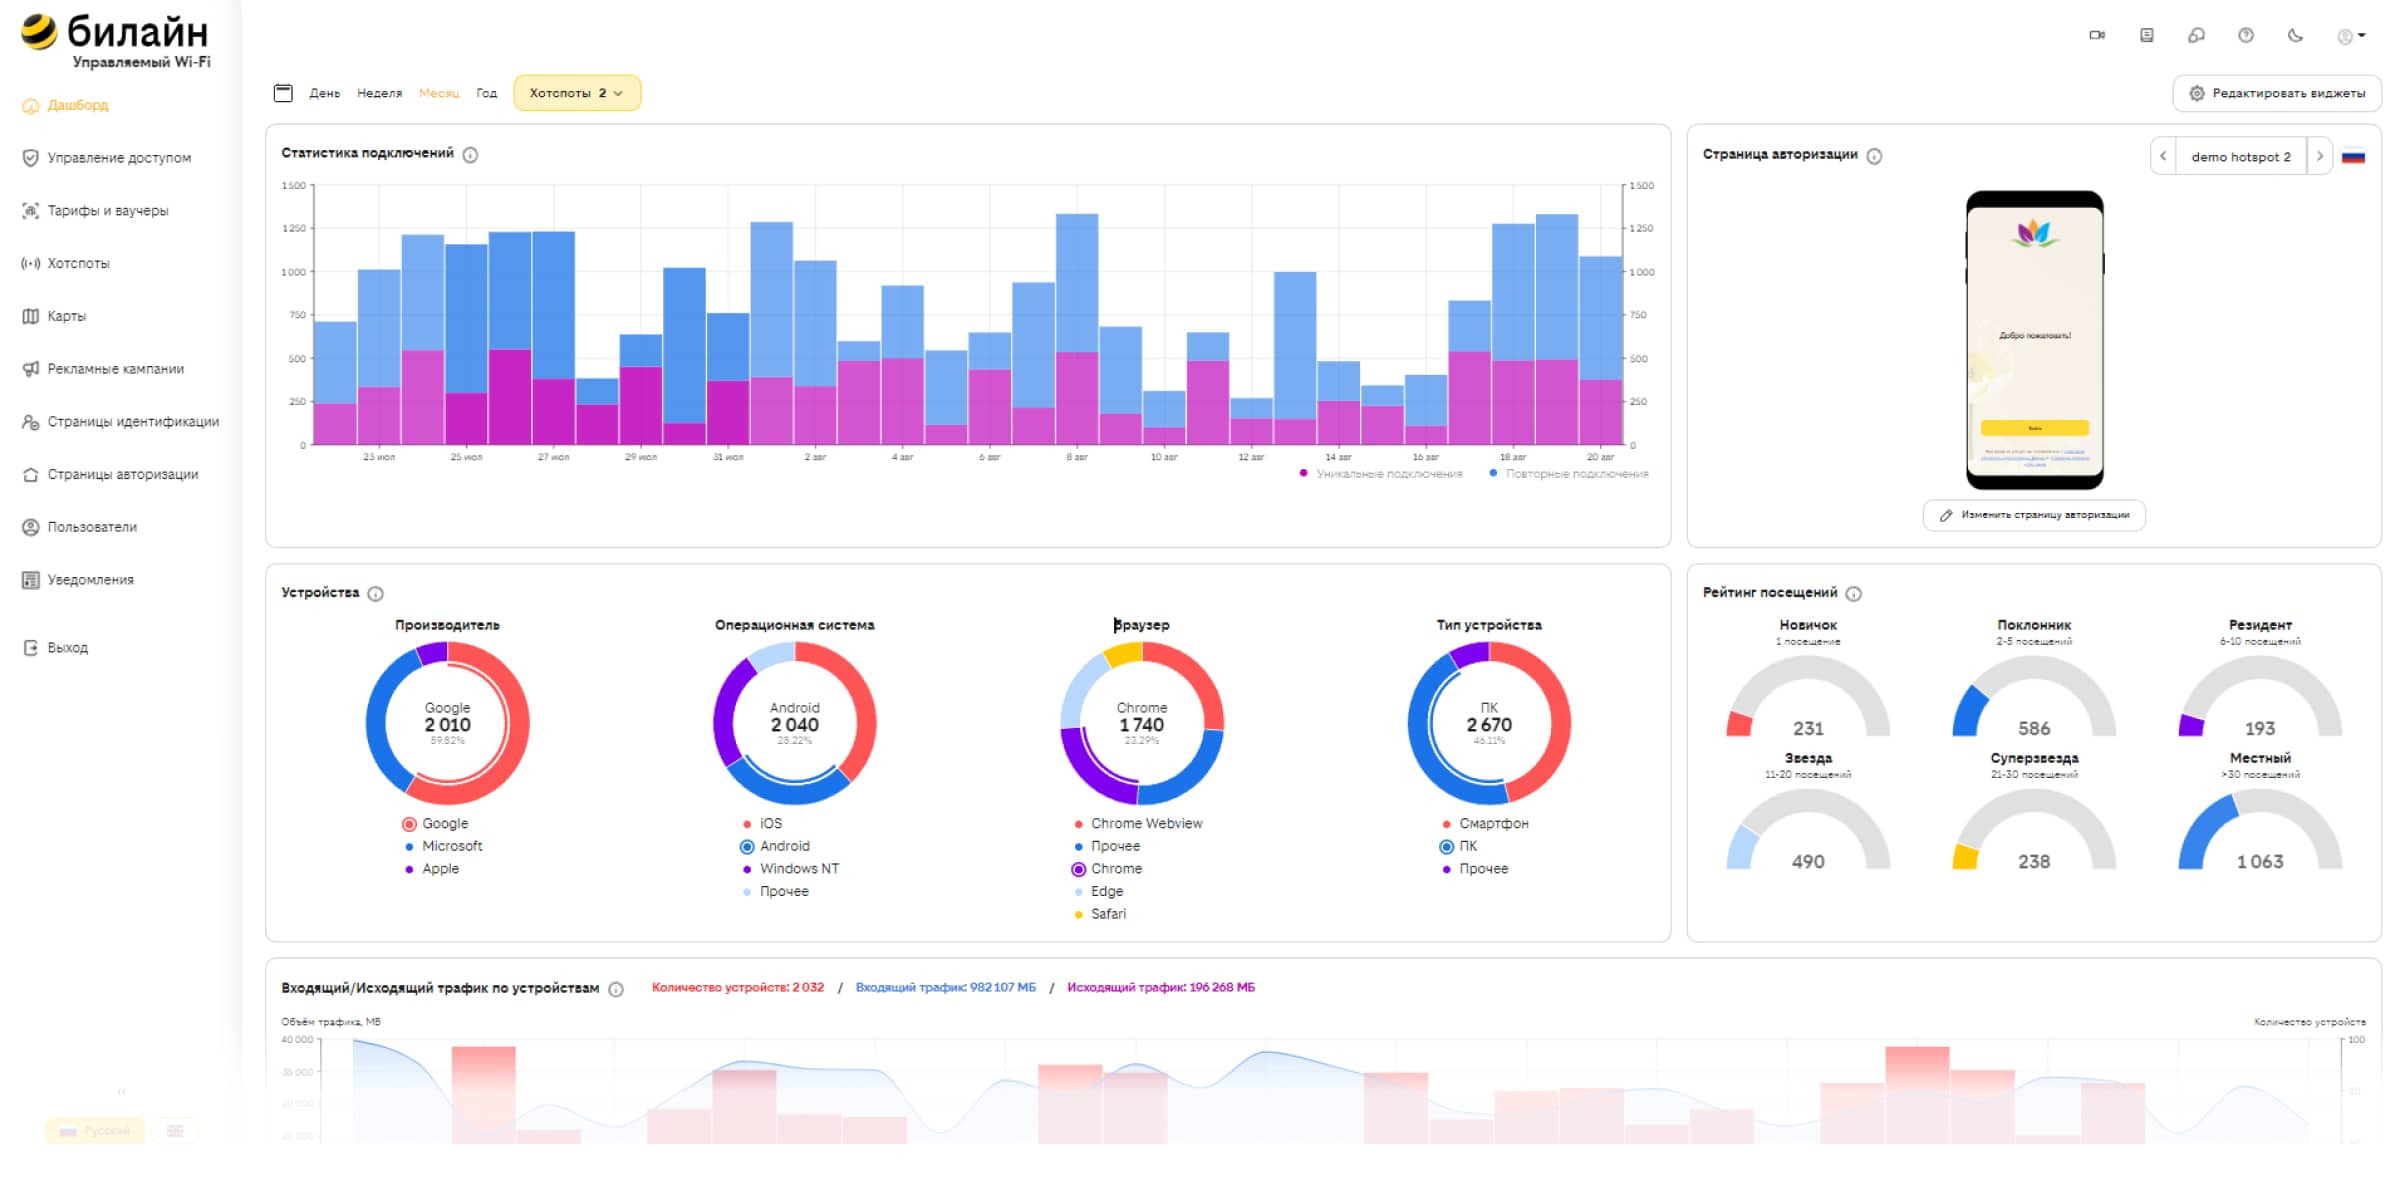Show info for Рейтинг посещений widget
Image resolution: width=2400 pixels, height=1200 pixels.
coord(1853,593)
